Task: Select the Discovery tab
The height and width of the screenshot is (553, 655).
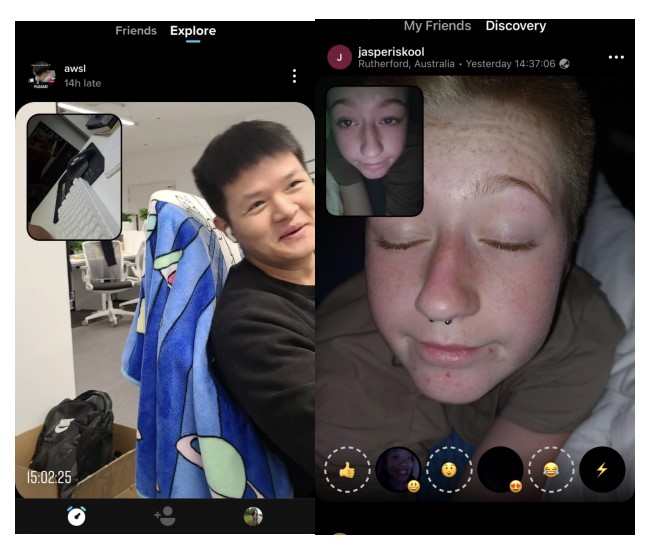Action: pyautogui.click(x=516, y=26)
